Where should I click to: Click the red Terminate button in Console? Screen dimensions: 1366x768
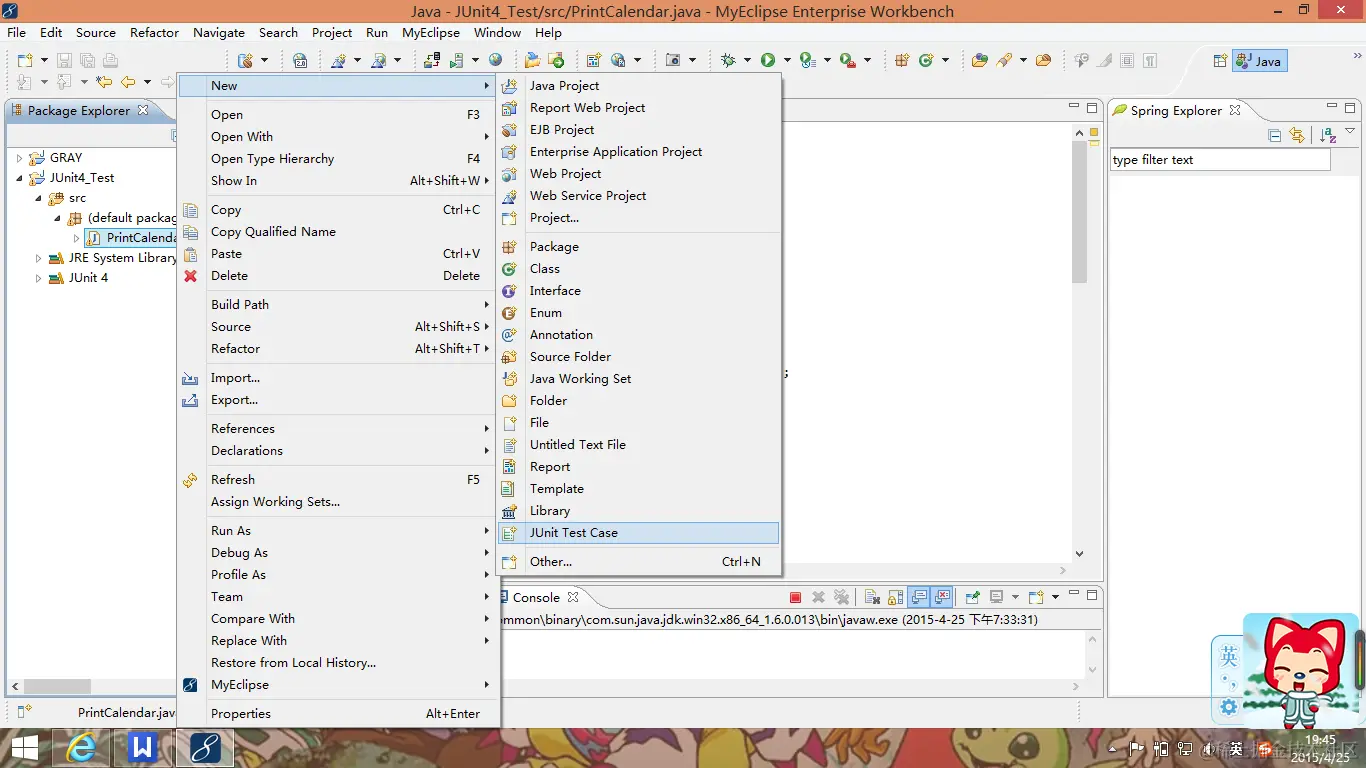795,597
